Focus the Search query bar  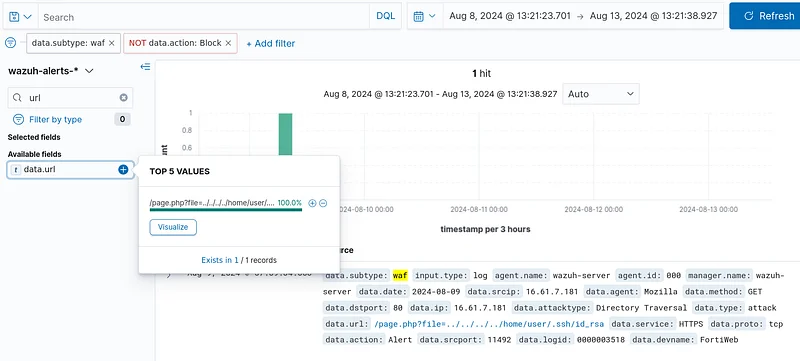coord(204,17)
